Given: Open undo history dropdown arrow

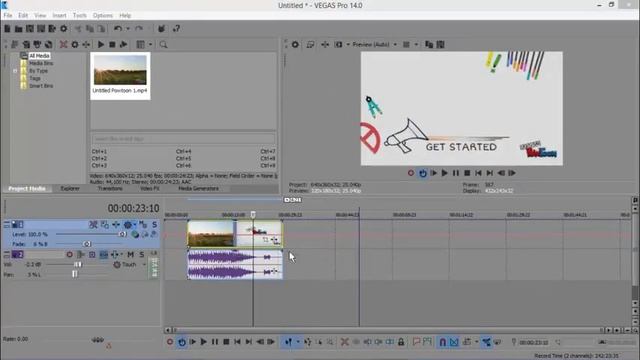Looking at the screenshot, I should (128, 29).
